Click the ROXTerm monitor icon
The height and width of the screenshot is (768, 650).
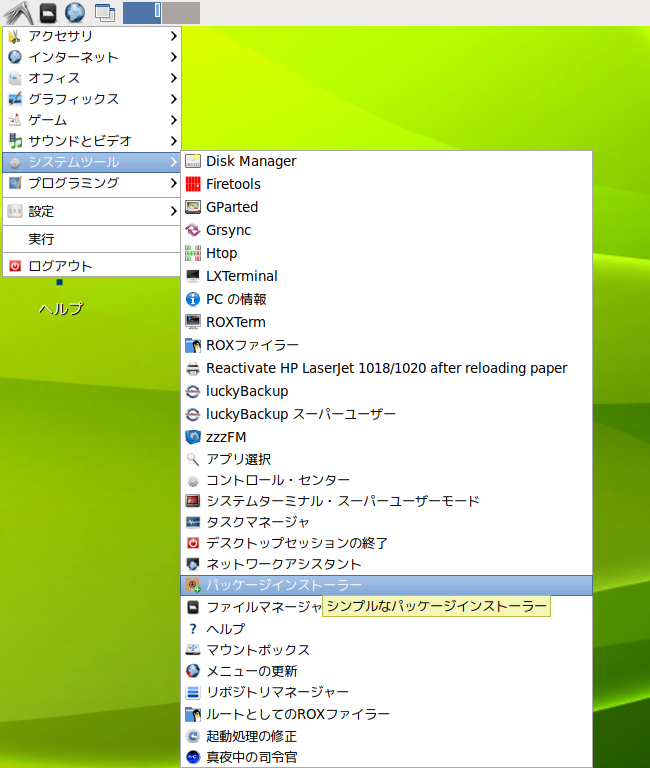pos(193,322)
